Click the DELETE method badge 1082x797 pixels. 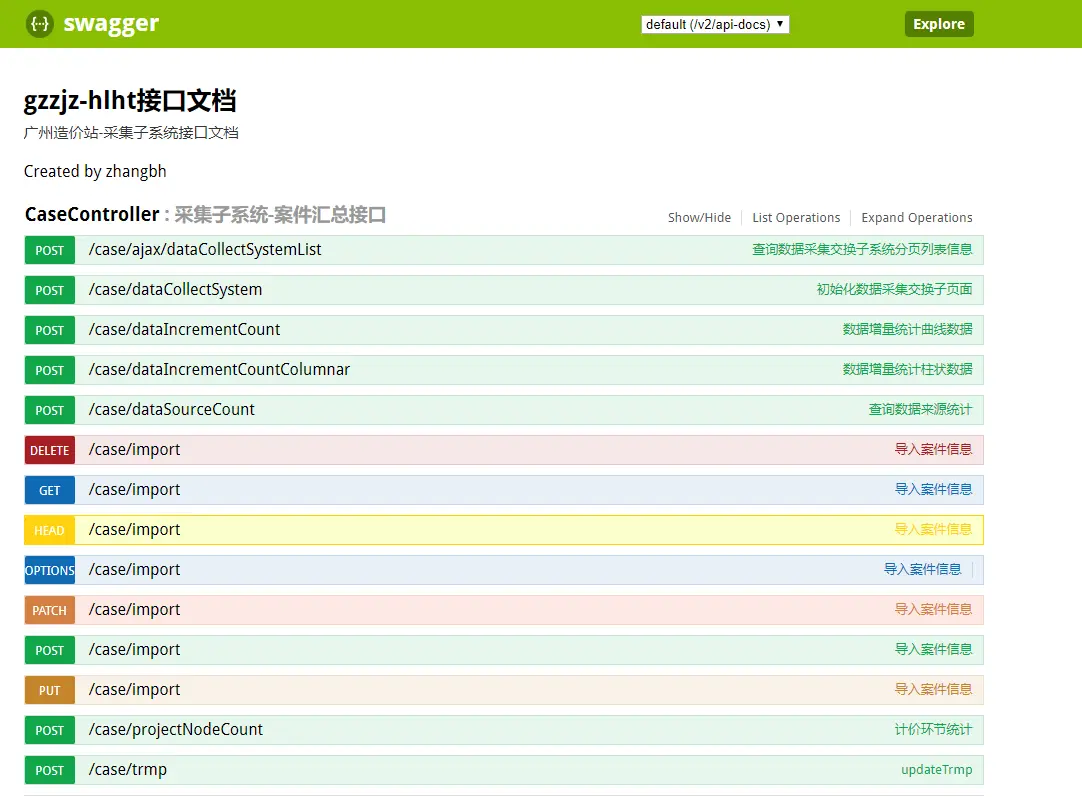coord(50,451)
